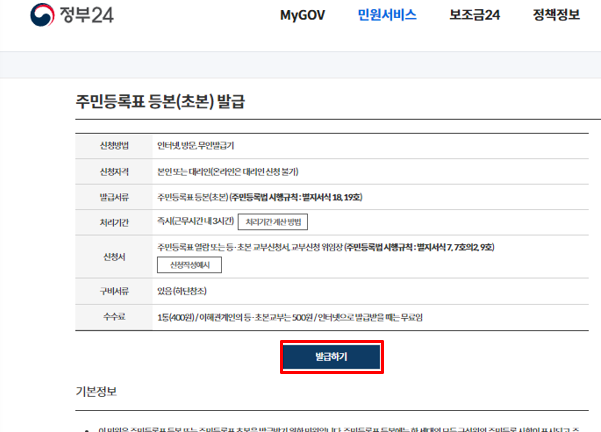The image size is (601, 432).
Task: Click the 정부24 taegeuk logo icon
Action: (x=42, y=15)
